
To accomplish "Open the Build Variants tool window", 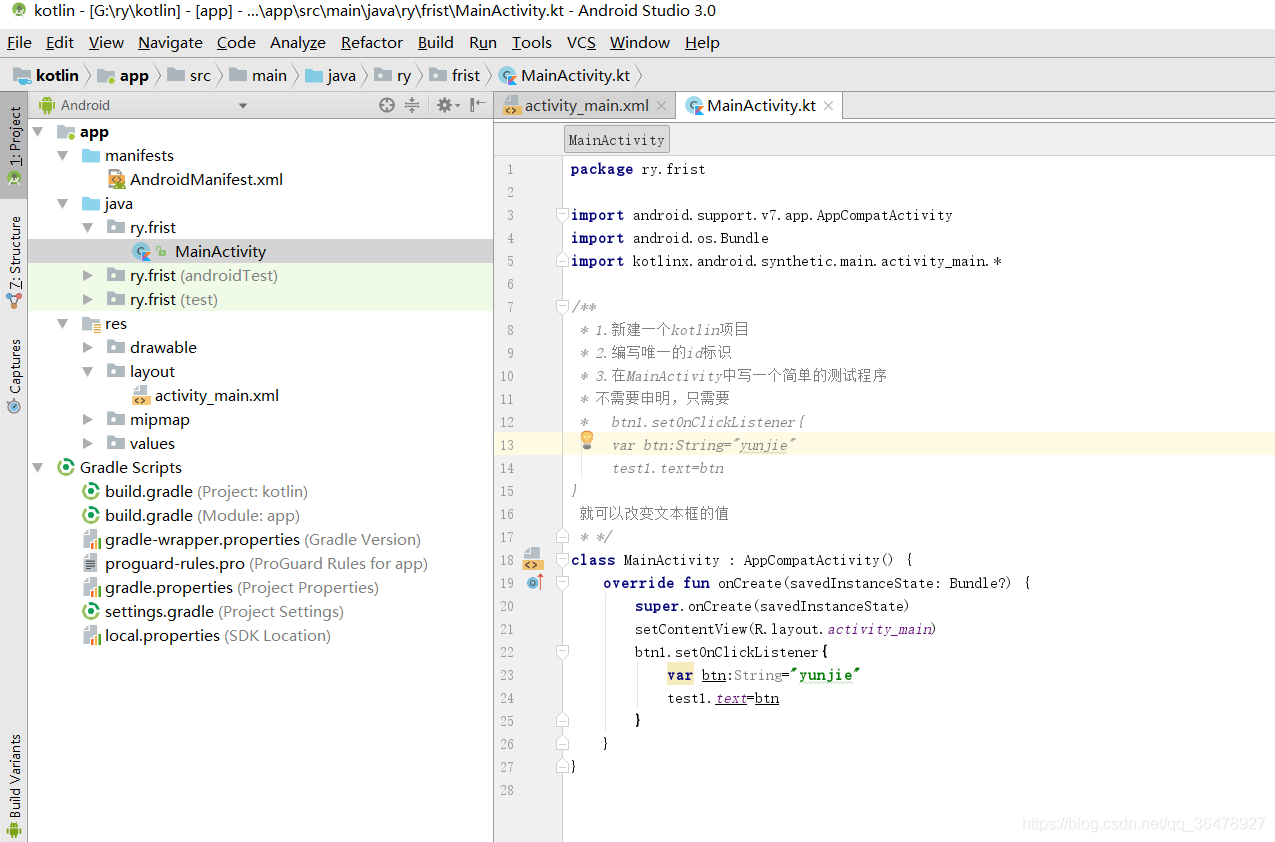I will 14,786.
